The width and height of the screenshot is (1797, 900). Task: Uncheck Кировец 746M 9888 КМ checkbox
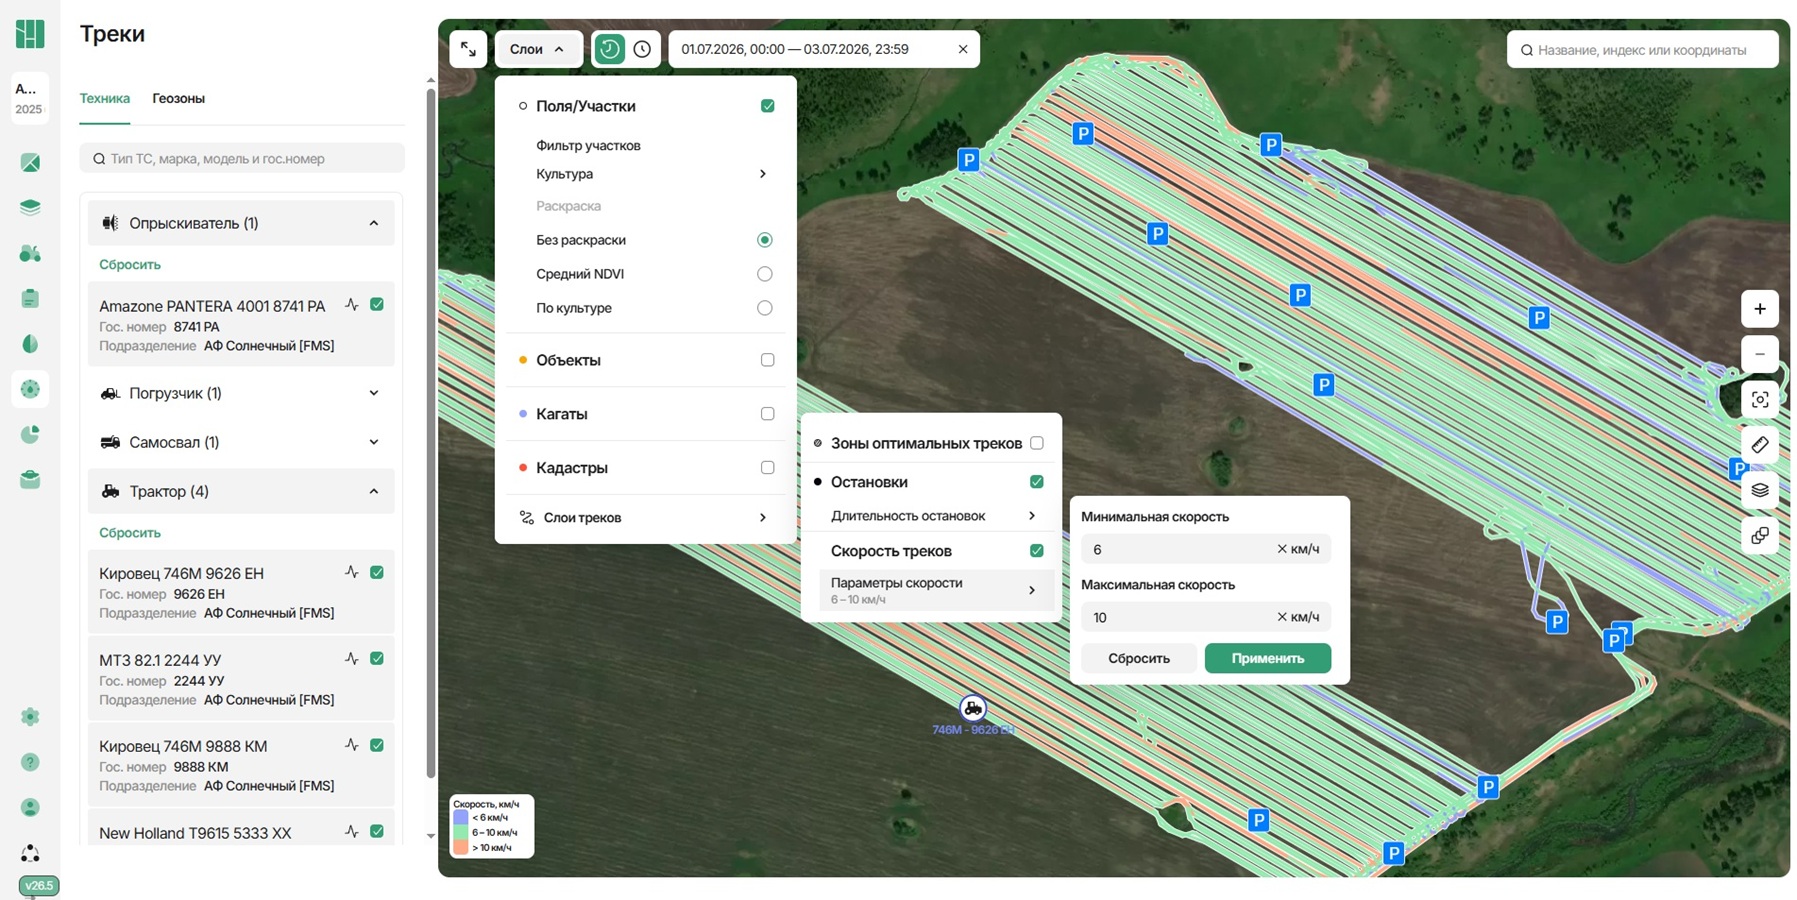[377, 745]
